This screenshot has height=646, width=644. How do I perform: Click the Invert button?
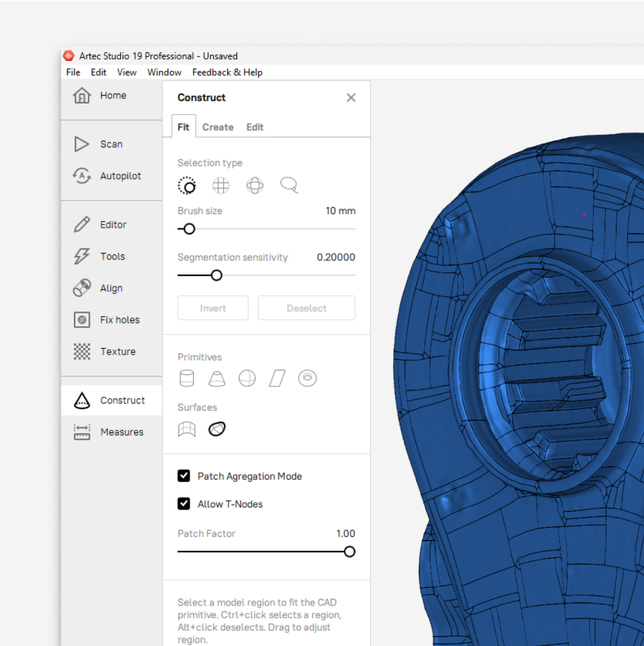[x=213, y=308]
